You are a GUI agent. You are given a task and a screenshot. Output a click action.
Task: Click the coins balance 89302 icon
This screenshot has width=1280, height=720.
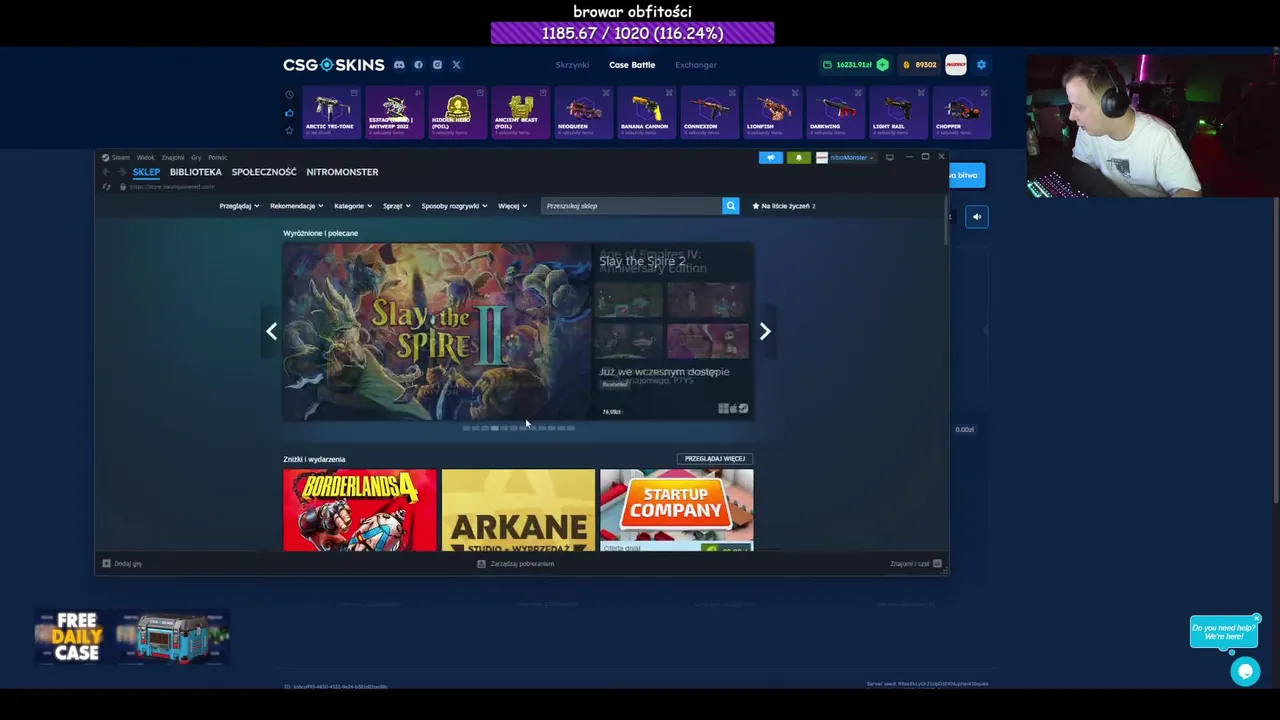[x=906, y=65]
